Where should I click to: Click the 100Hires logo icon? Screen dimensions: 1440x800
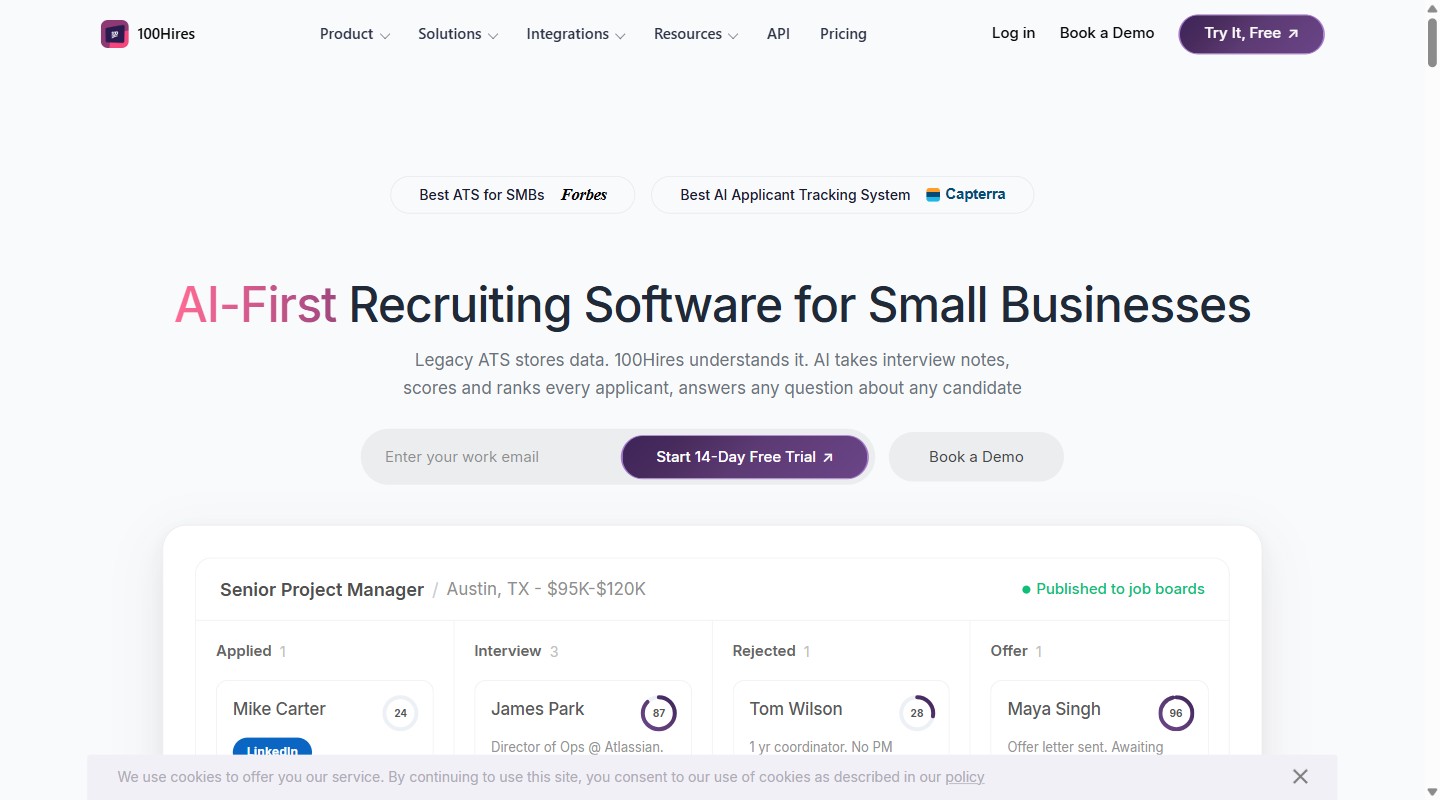(x=115, y=34)
